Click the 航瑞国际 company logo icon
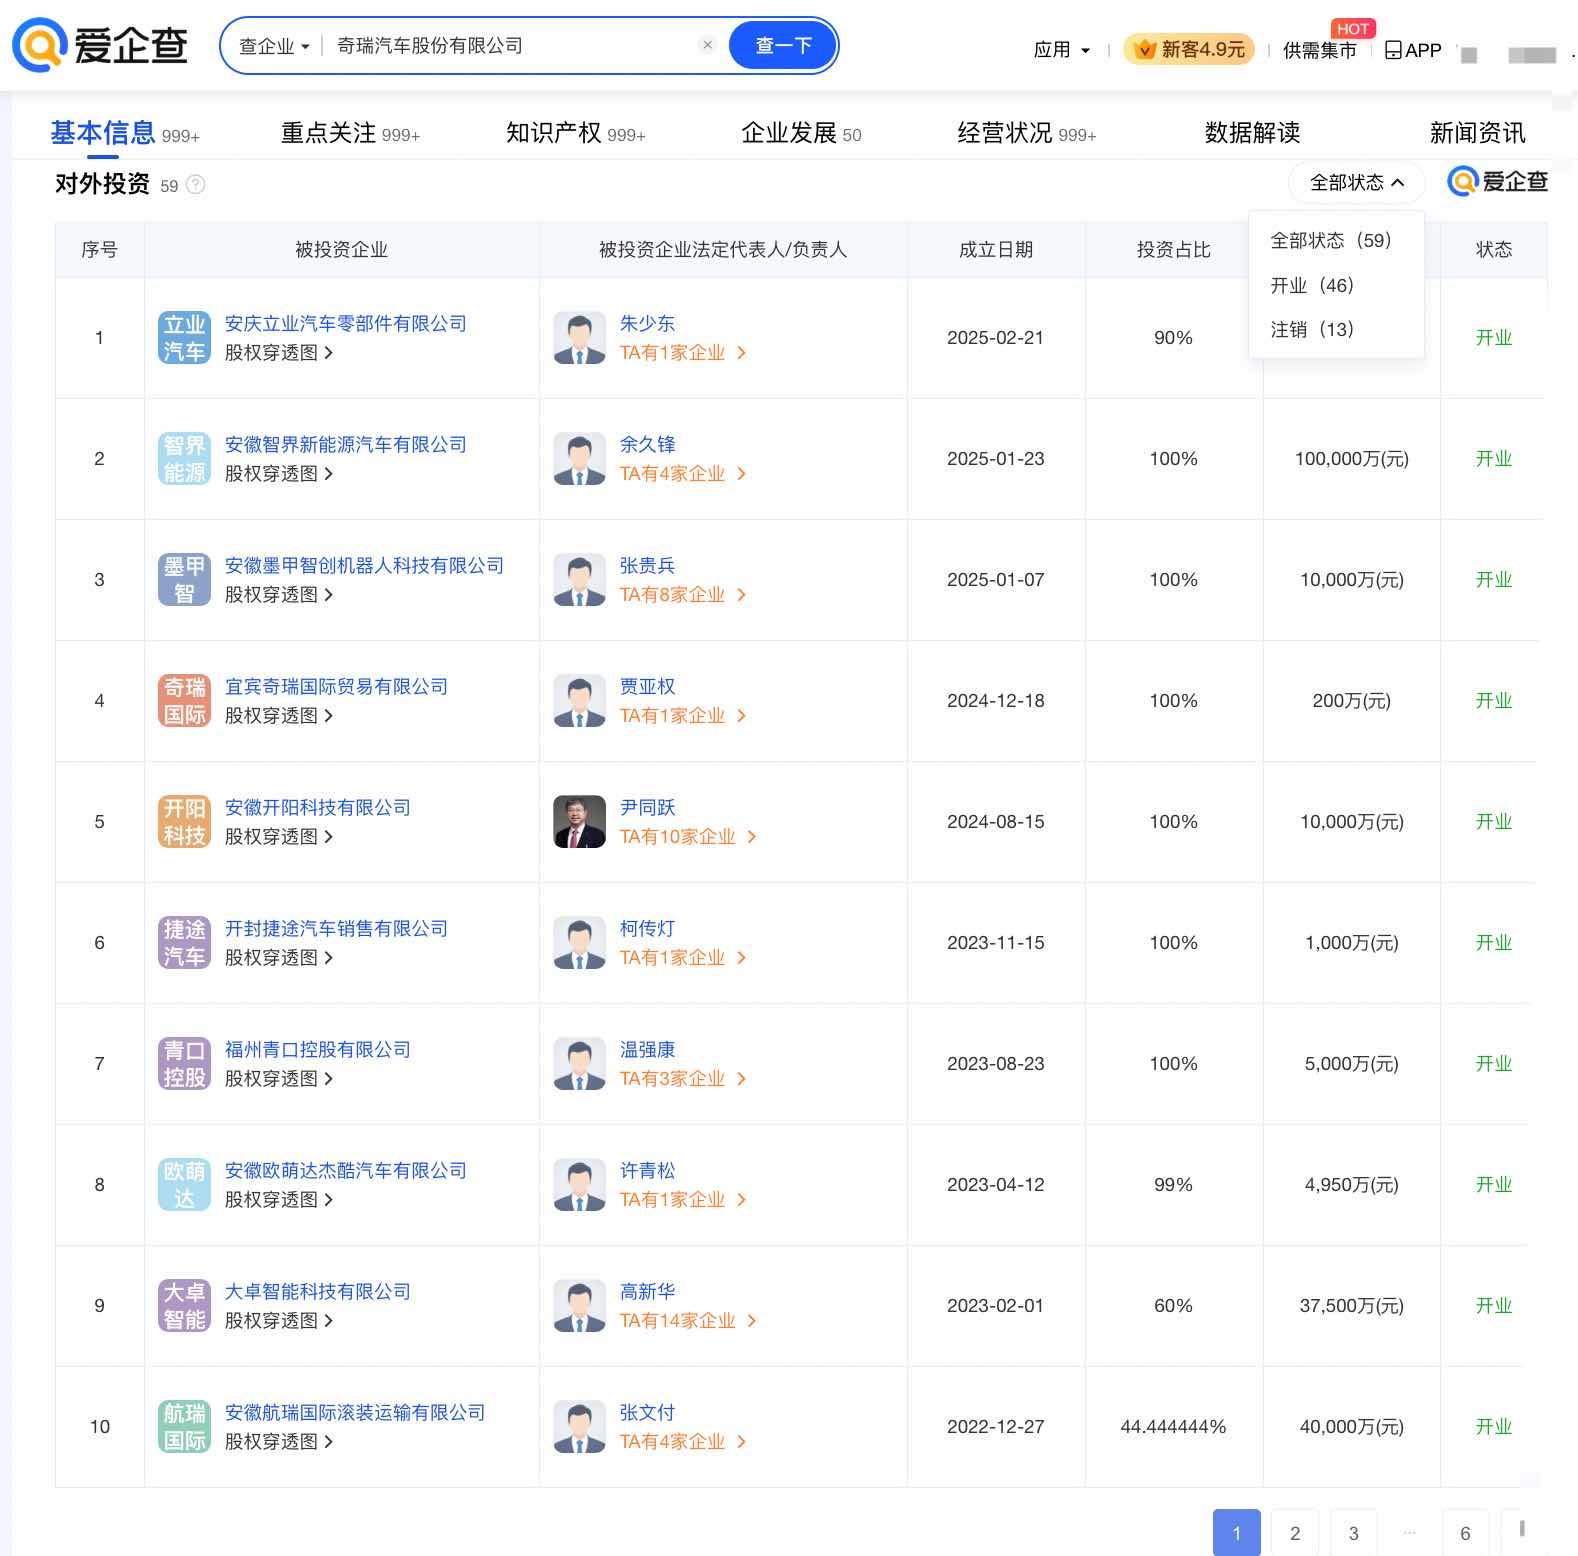The height and width of the screenshot is (1556, 1578). pos(184,1427)
